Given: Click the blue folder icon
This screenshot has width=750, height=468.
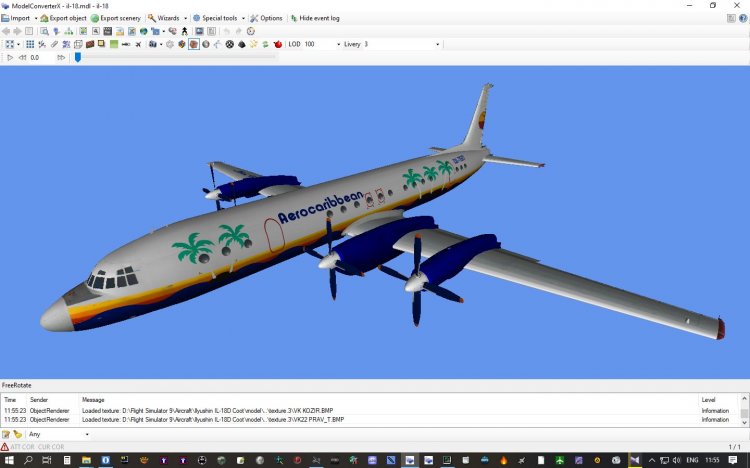Looking at the screenshot, I should (x=155, y=31).
